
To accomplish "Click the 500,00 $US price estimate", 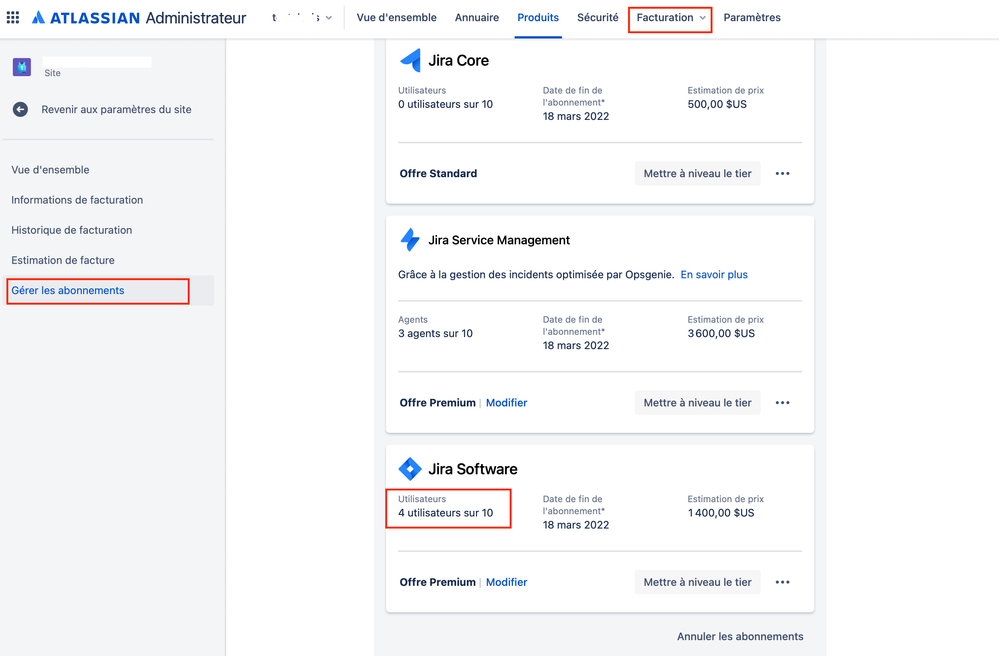I will click(717, 104).
